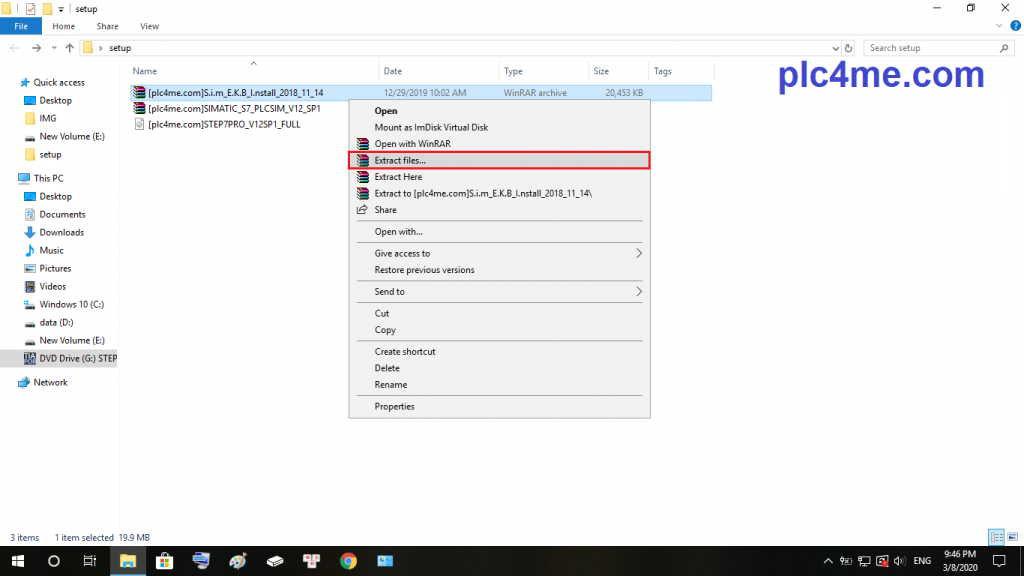Click Extract files... in the context menu

click(x=399, y=160)
